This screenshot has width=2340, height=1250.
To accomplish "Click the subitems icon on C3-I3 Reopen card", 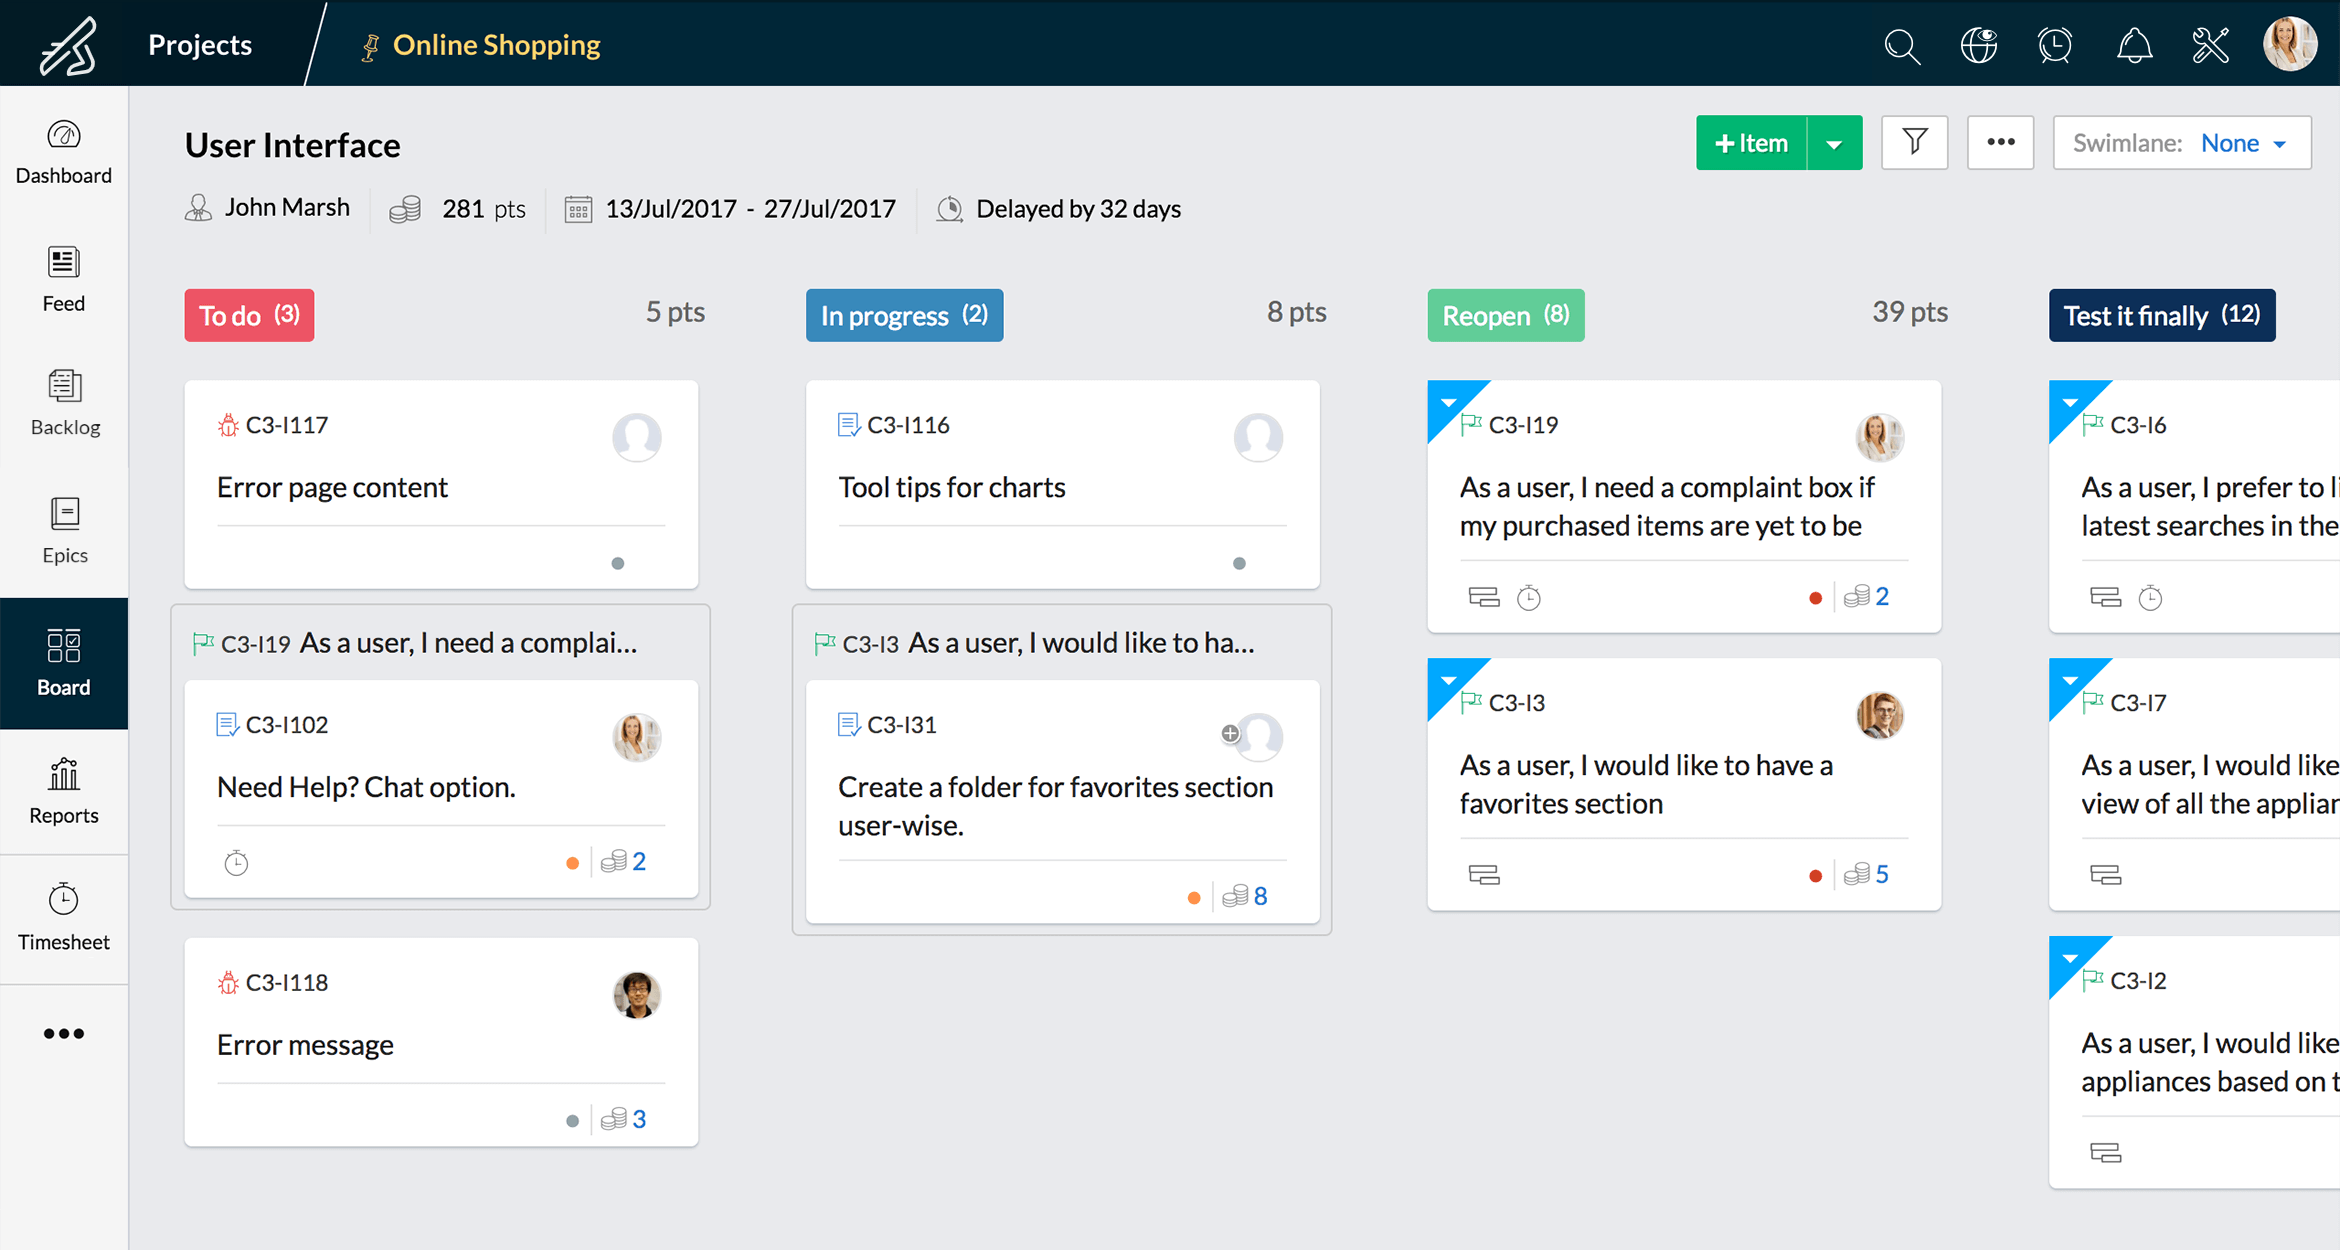I will click(1483, 876).
